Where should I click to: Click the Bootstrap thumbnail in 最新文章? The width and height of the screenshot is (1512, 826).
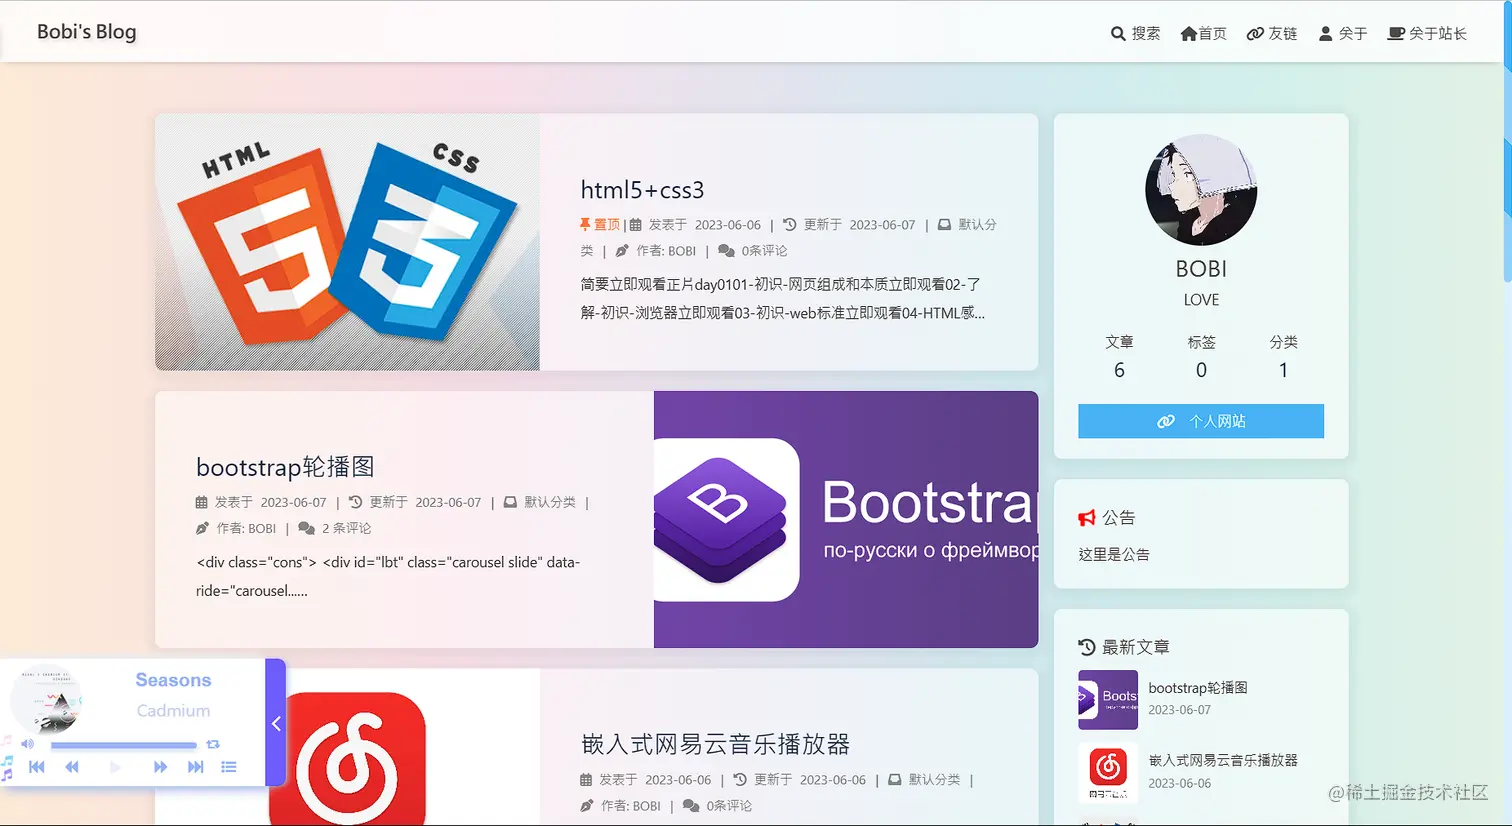[1108, 700]
